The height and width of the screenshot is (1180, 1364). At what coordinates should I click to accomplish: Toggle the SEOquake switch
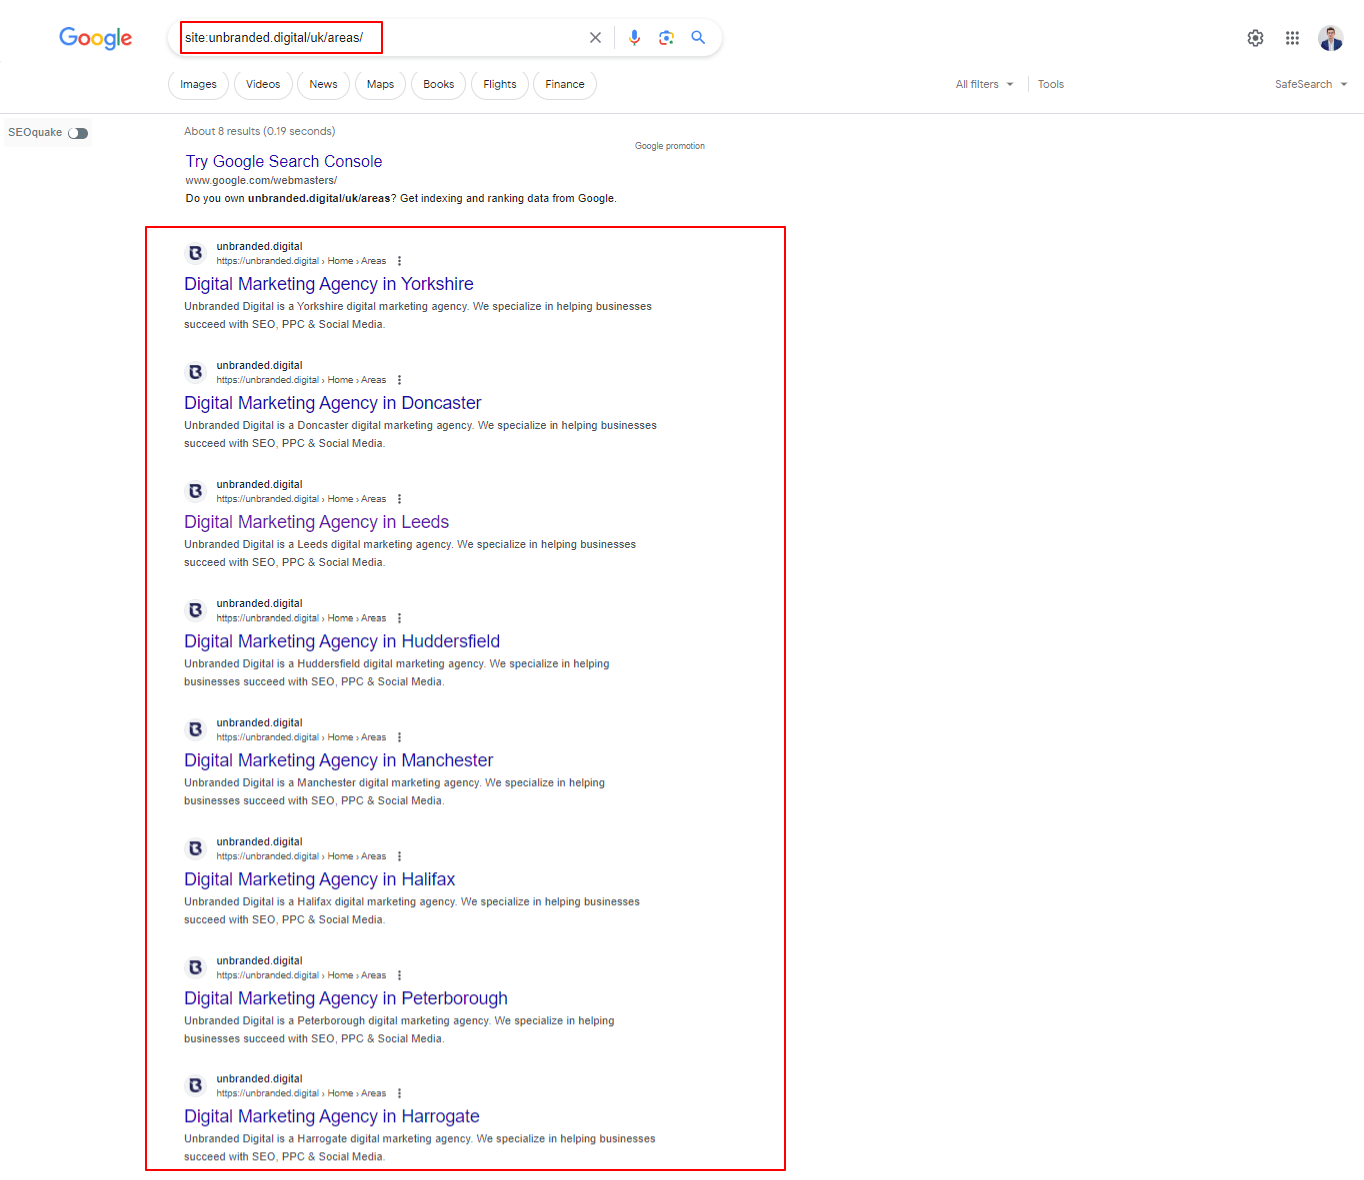pyautogui.click(x=78, y=133)
